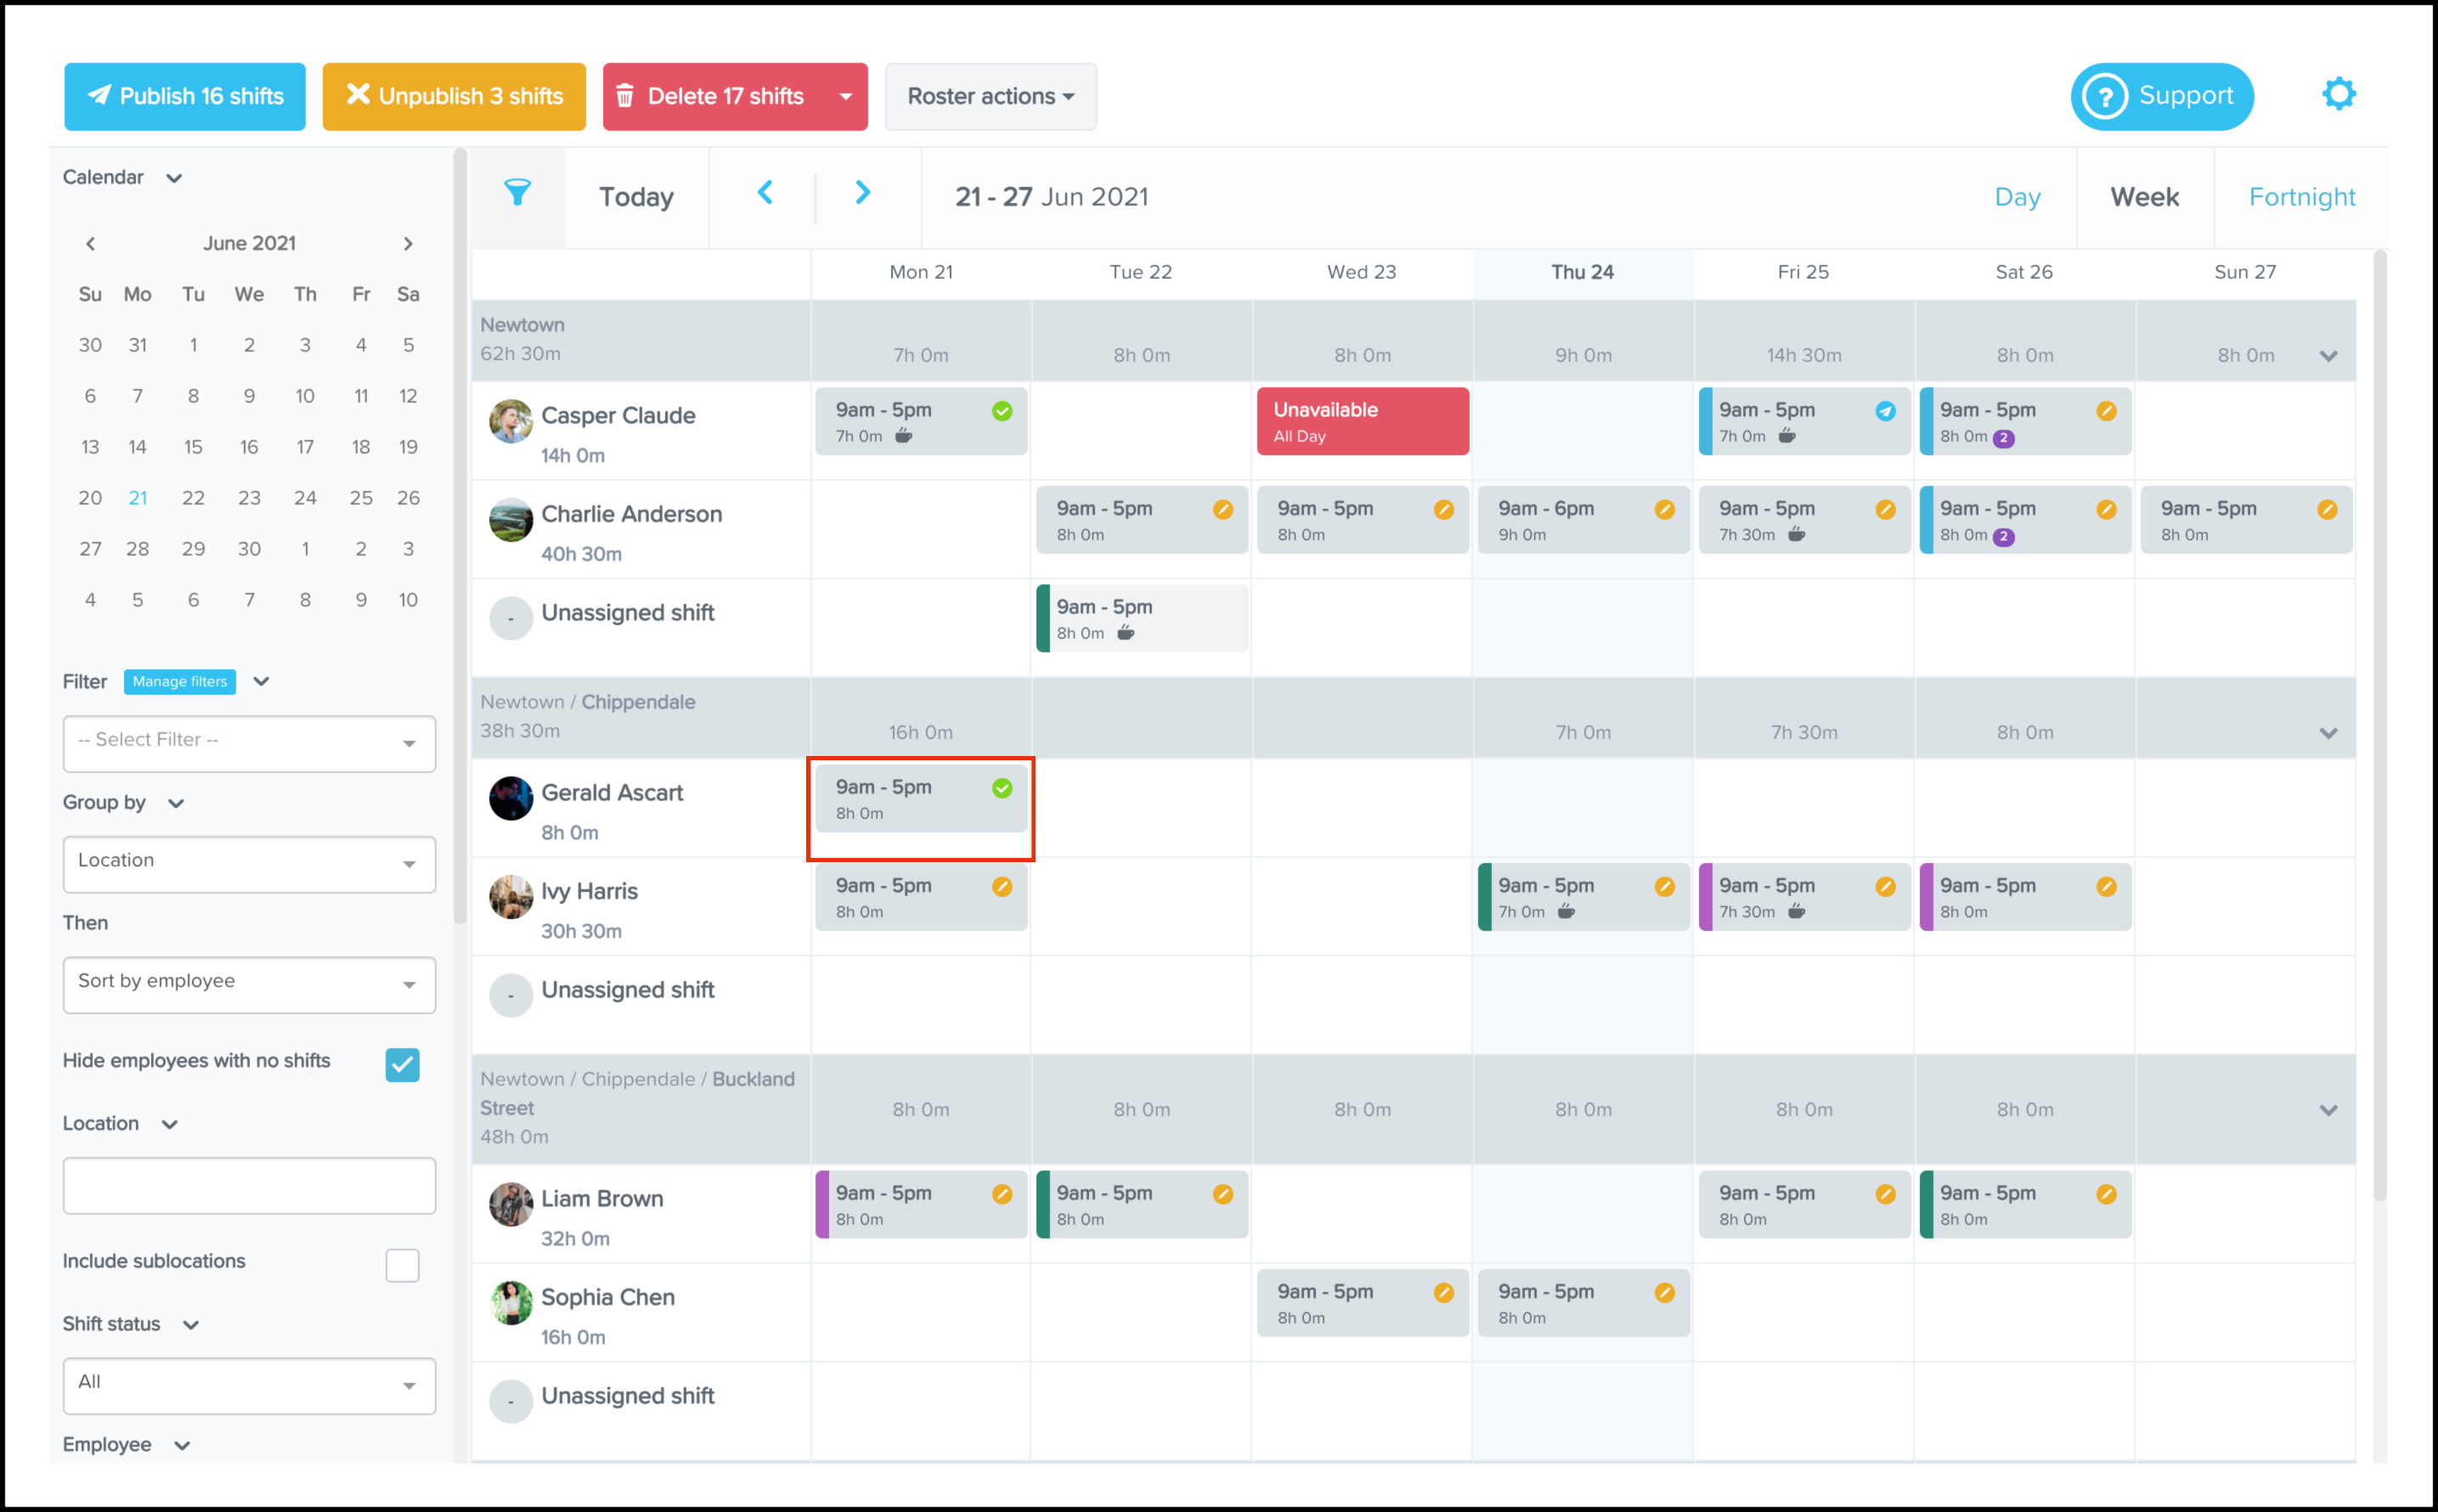Open the settings gear icon
The height and width of the screenshot is (1512, 2438).
coord(2338,95)
